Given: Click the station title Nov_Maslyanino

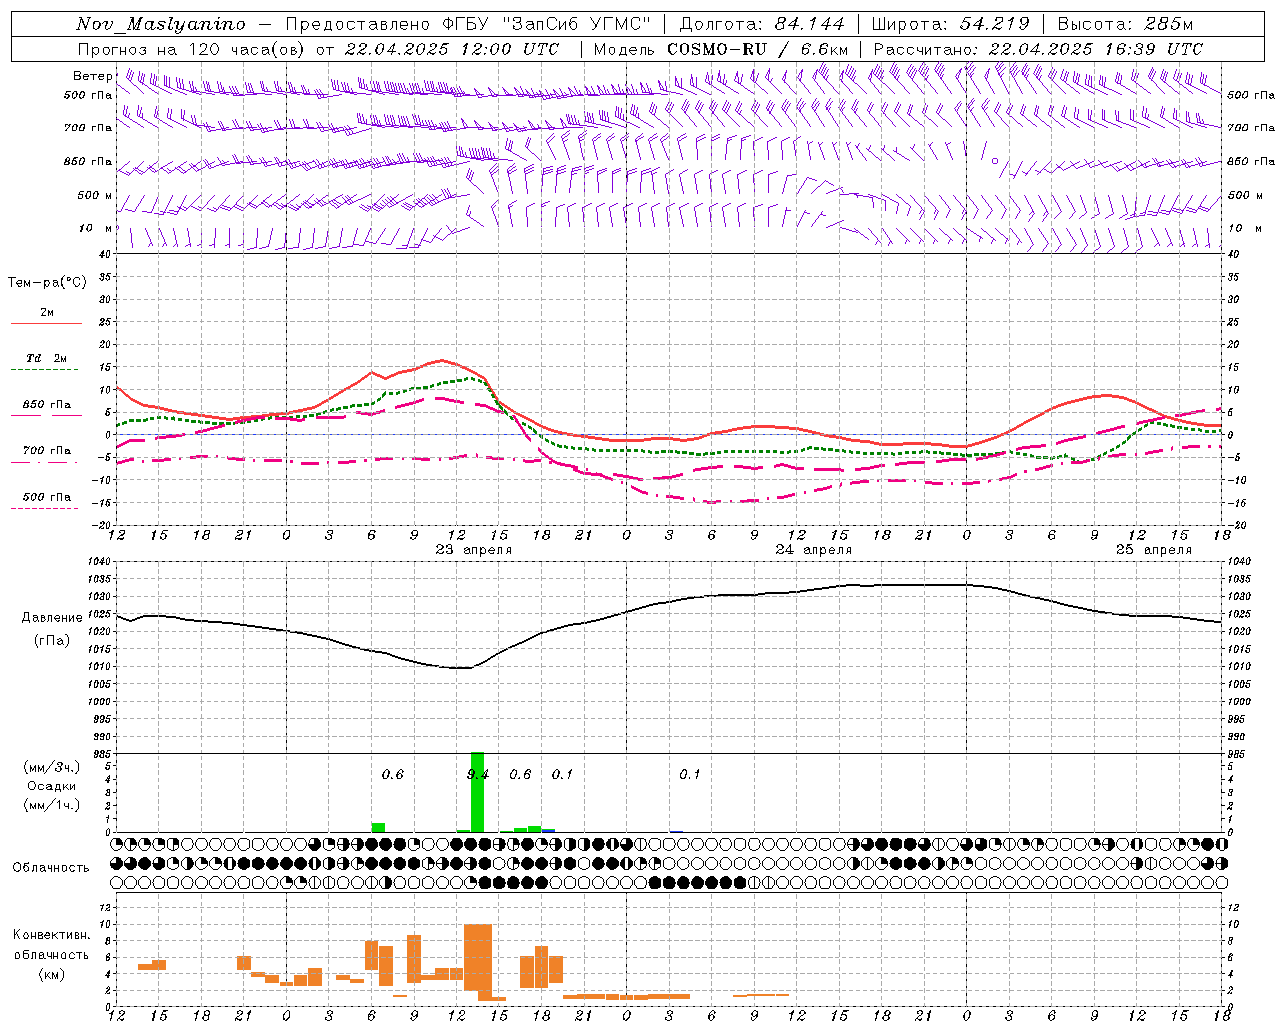Looking at the screenshot, I should (161, 24).
